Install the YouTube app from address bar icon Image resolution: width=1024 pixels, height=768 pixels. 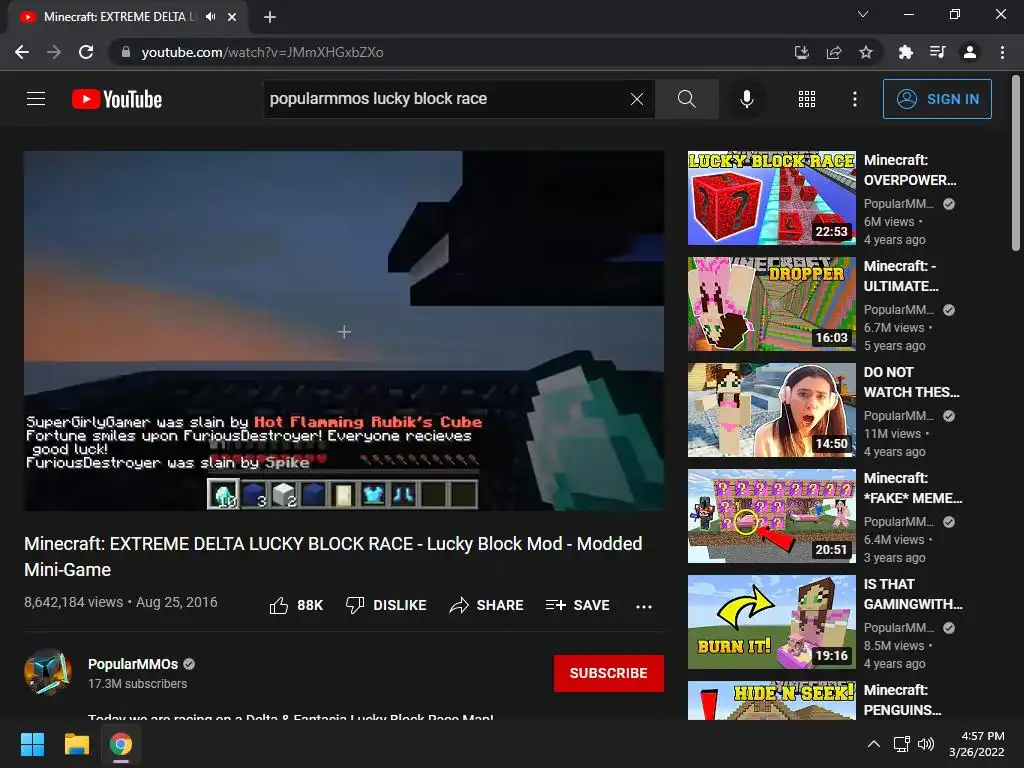801,52
